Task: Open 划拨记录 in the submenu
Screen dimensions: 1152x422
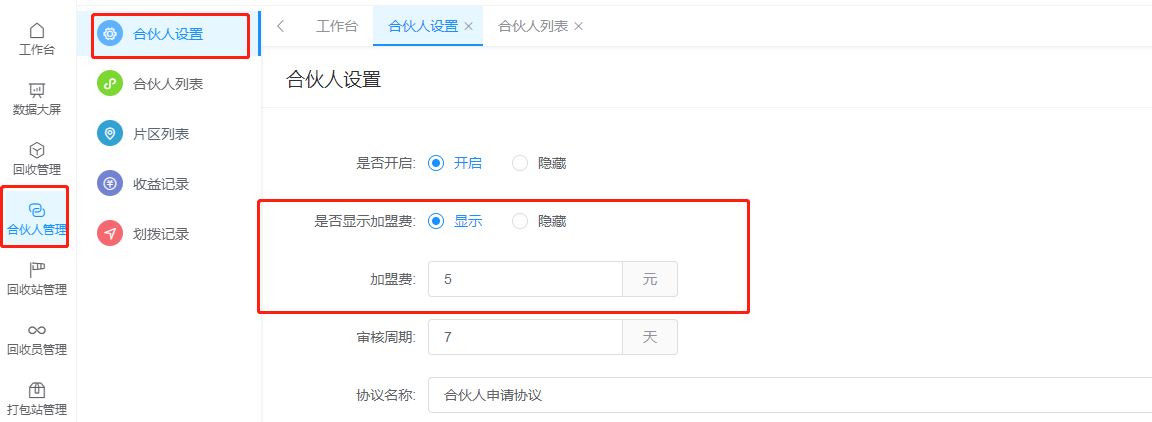Action: [x=161, y=234]
